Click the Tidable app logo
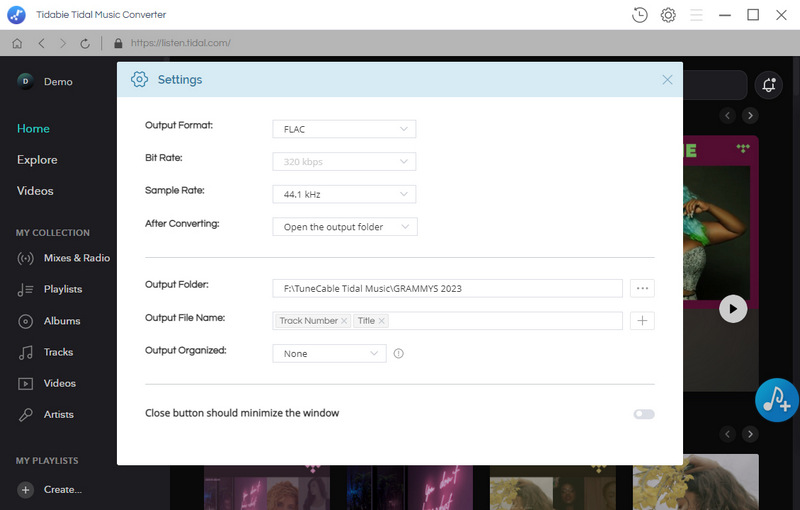This screenshot has height=510, width=800. click(x=16, y=15)
